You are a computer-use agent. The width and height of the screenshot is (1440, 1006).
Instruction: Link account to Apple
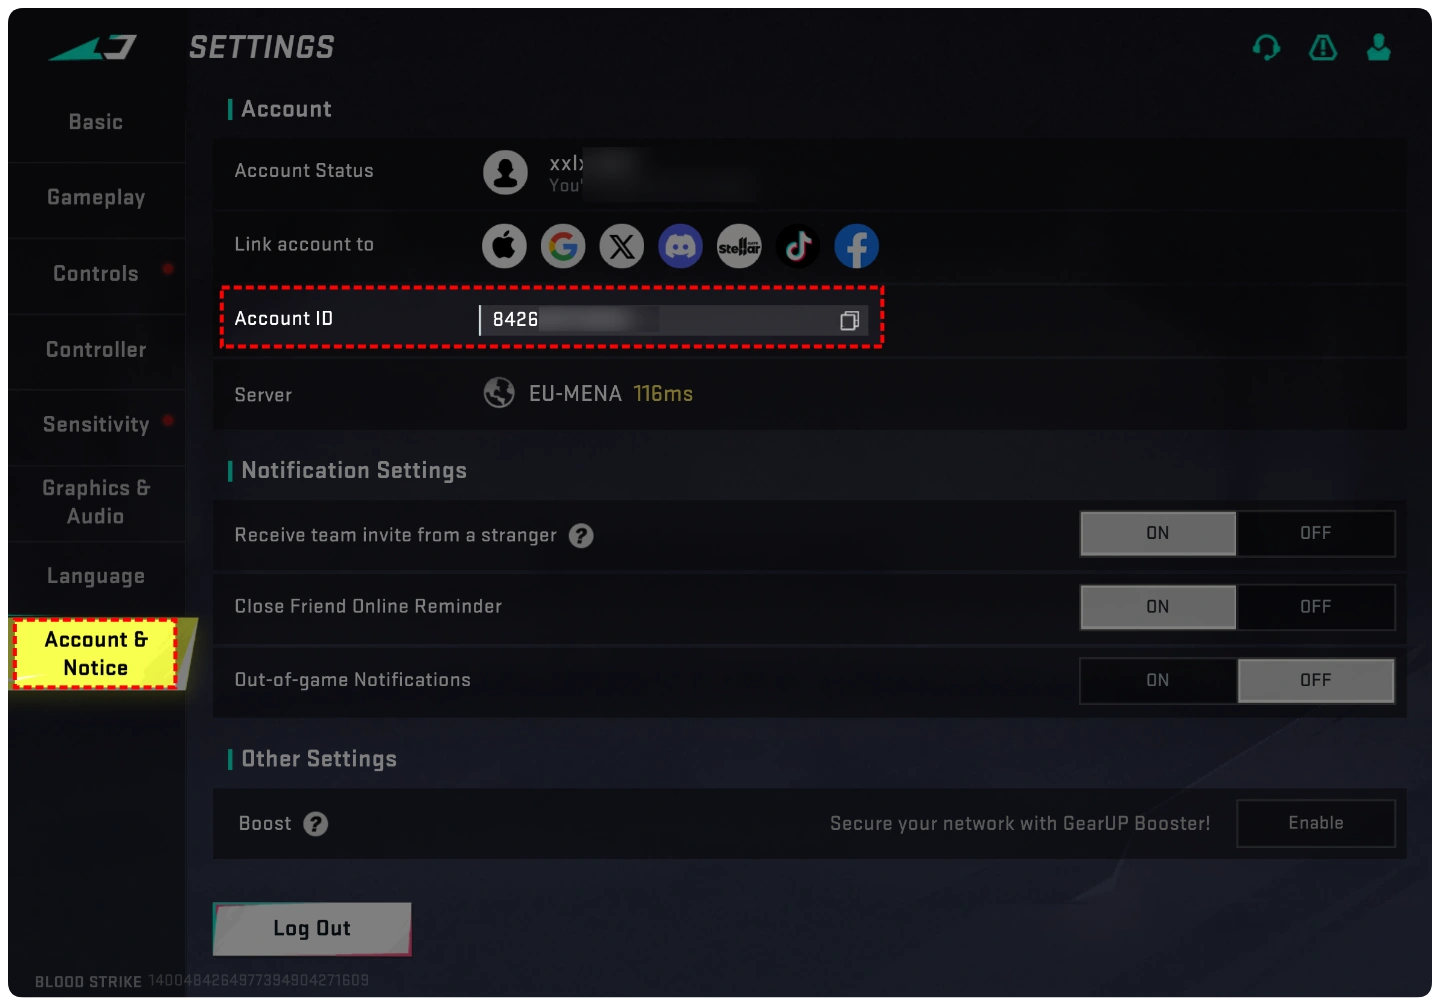504,246
